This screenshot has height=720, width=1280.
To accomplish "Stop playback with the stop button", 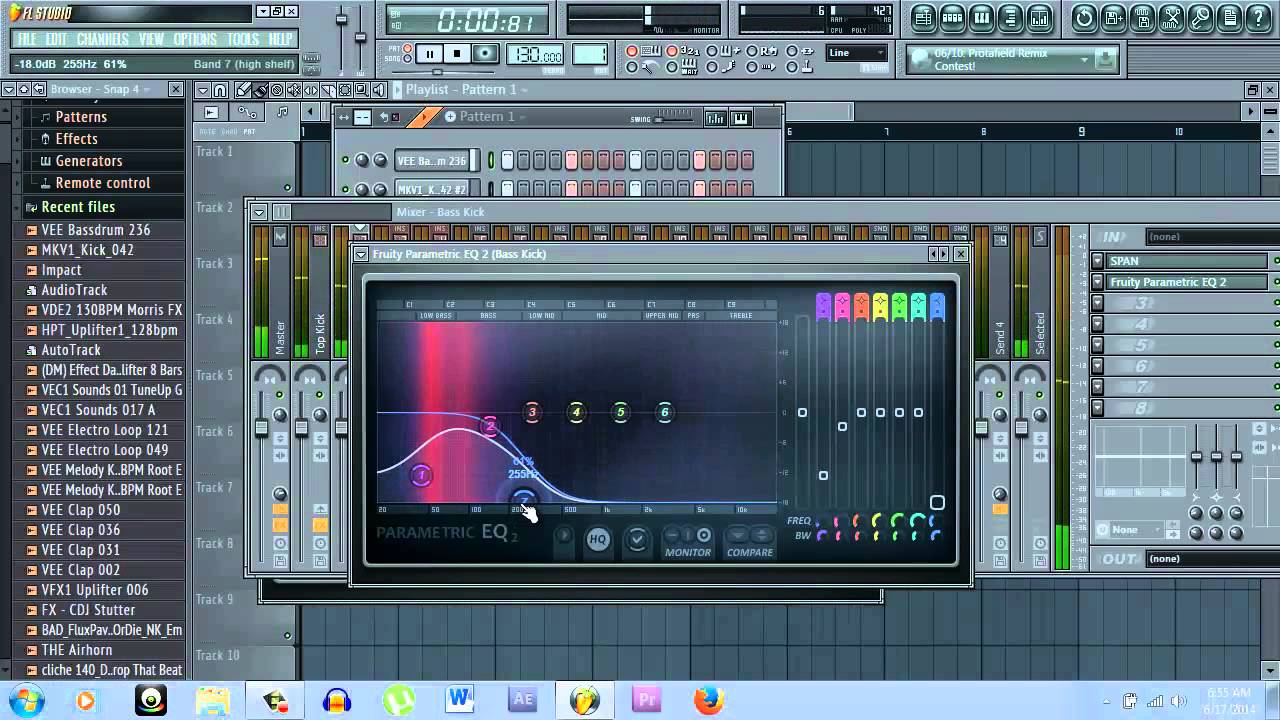I will click(457, 54).
